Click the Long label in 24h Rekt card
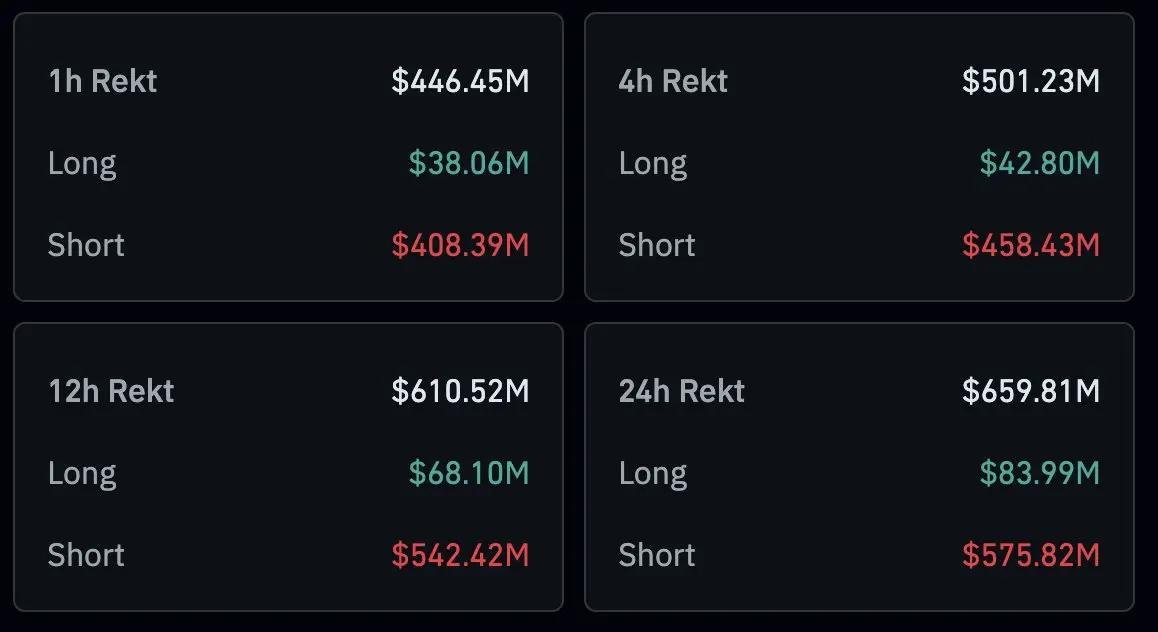Screen dimensions: 1158x632 pos(653,473)
